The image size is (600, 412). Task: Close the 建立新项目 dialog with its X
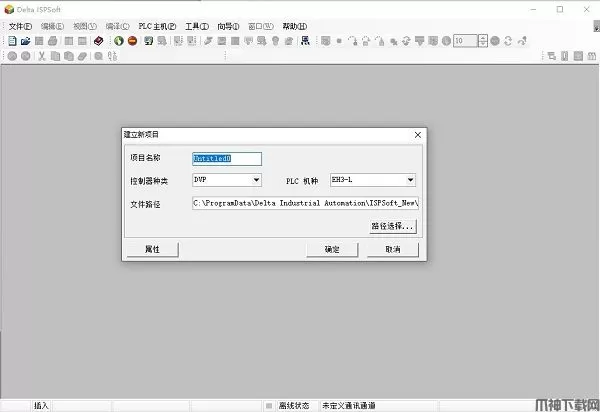coord(418,135)
